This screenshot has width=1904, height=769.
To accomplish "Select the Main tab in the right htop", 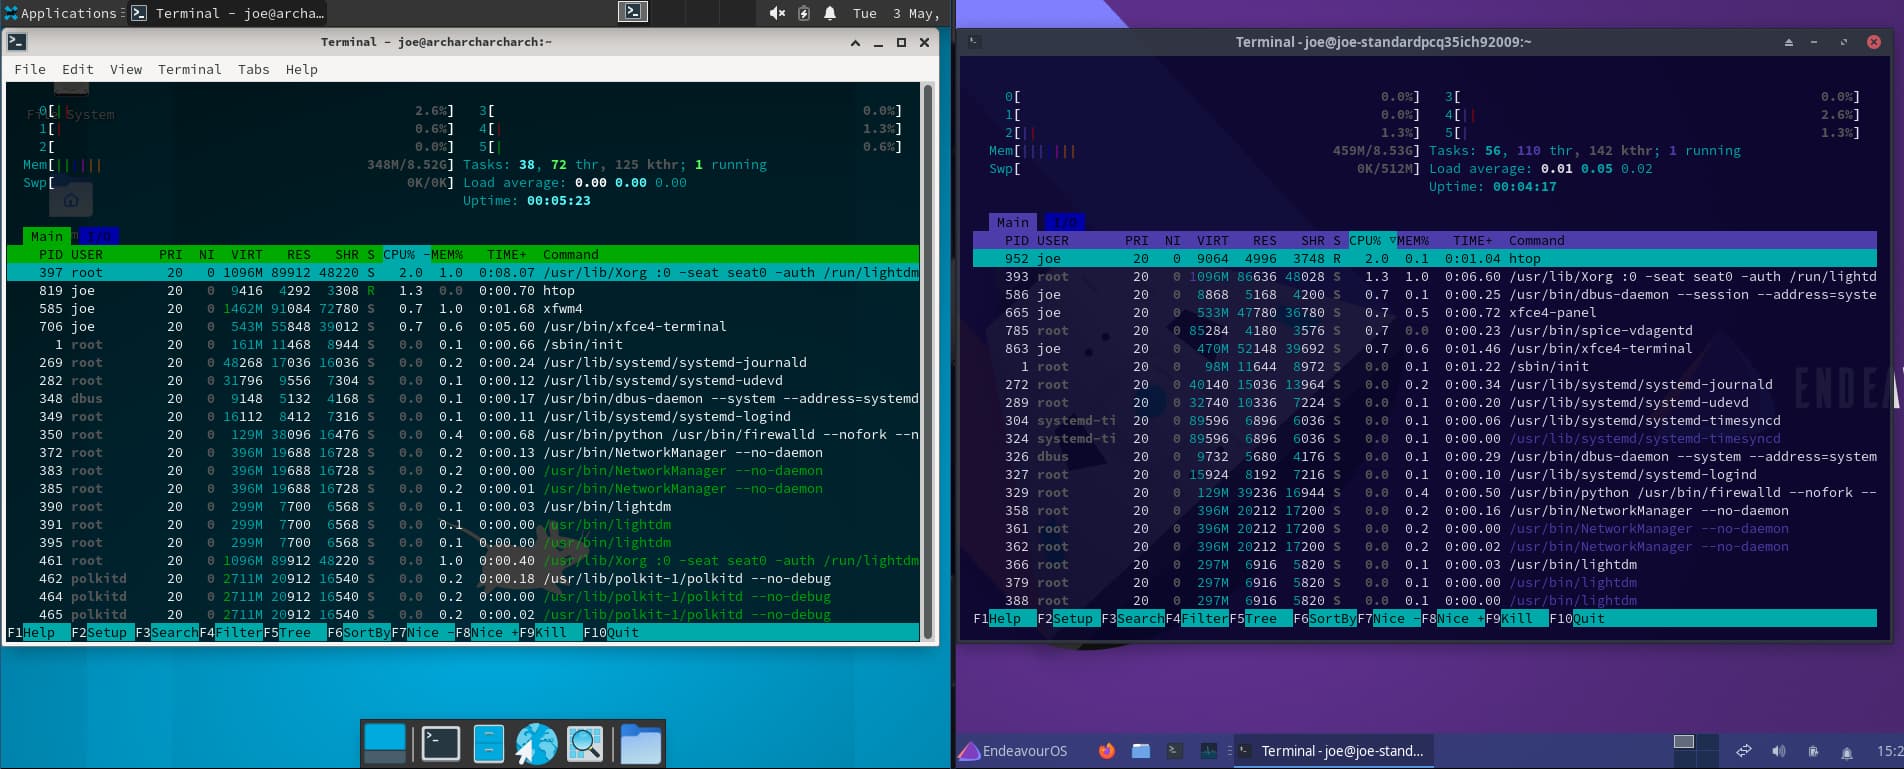I will [x=1013, y=222].
